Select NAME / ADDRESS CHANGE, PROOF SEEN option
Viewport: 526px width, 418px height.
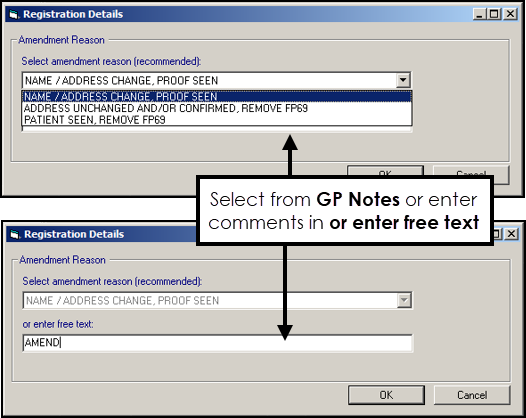(x=217, y=97)
